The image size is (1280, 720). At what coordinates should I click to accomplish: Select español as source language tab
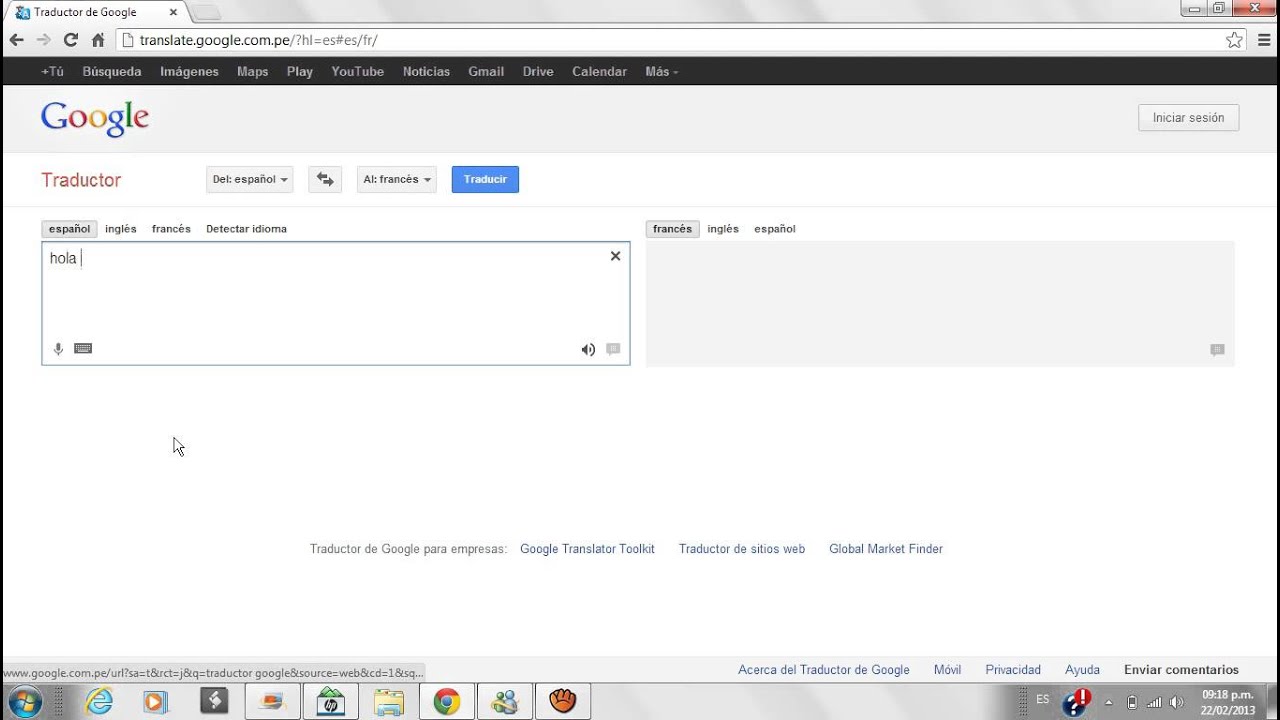coord(69,229)
